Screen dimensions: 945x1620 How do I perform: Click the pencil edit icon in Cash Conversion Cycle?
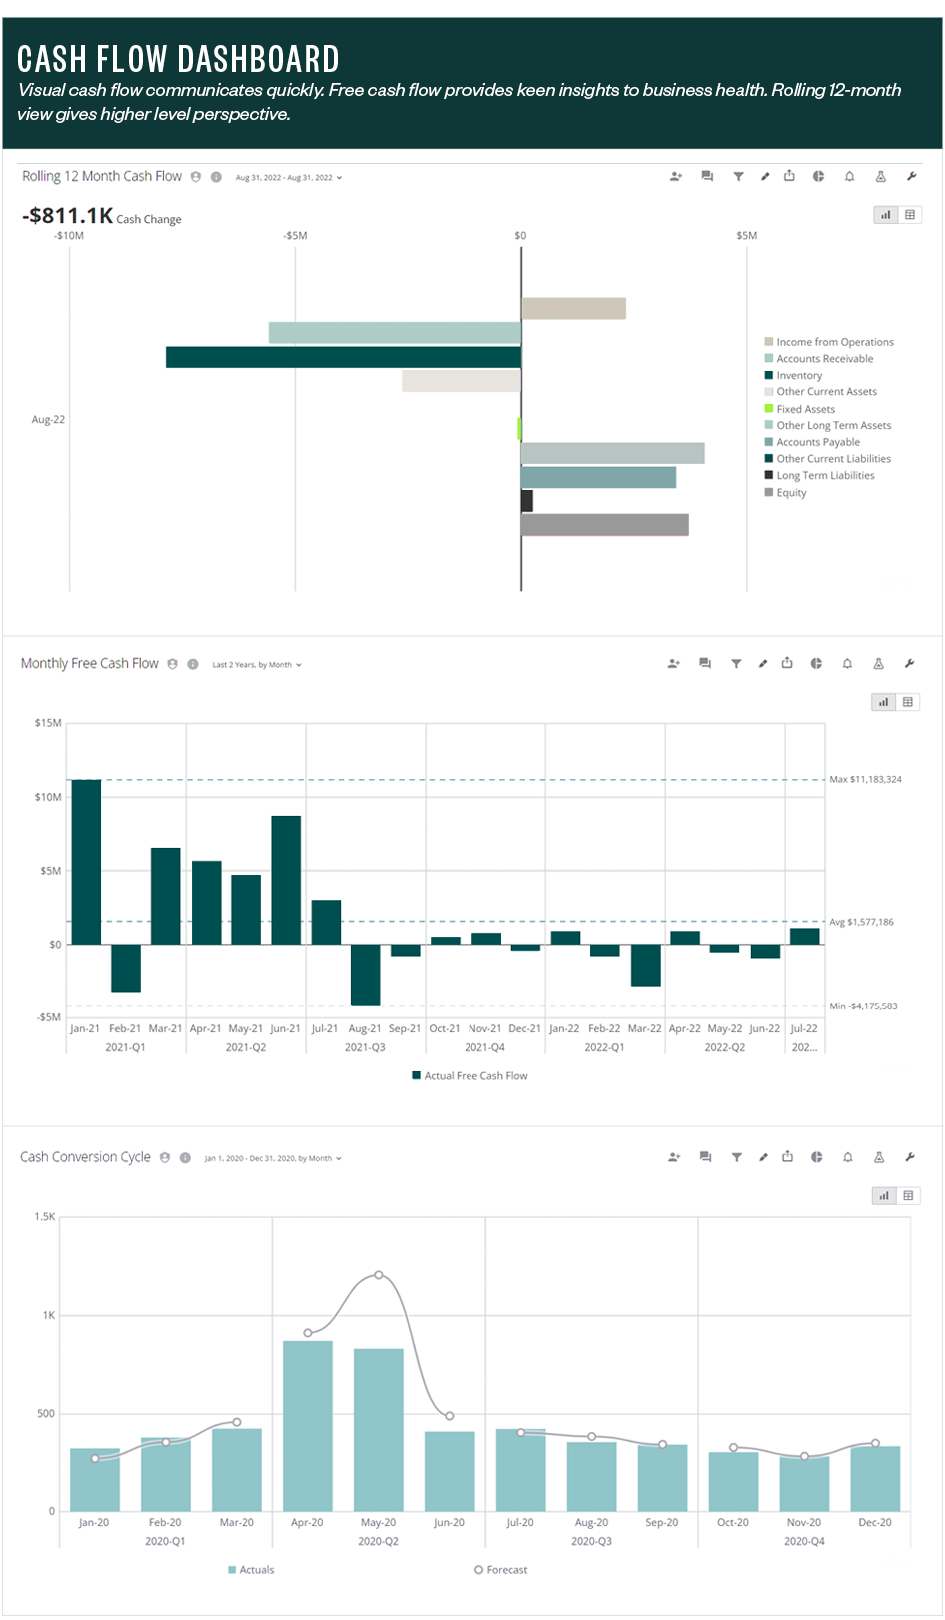tap(763, 1157)
